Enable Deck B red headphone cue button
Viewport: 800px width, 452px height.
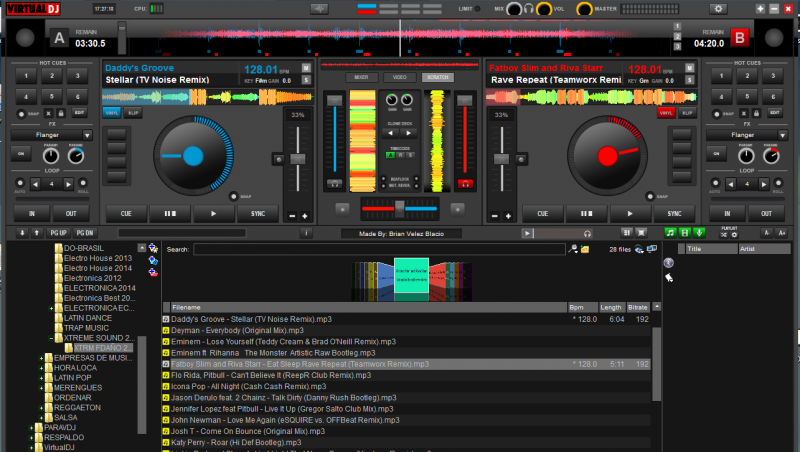point(465,184)
